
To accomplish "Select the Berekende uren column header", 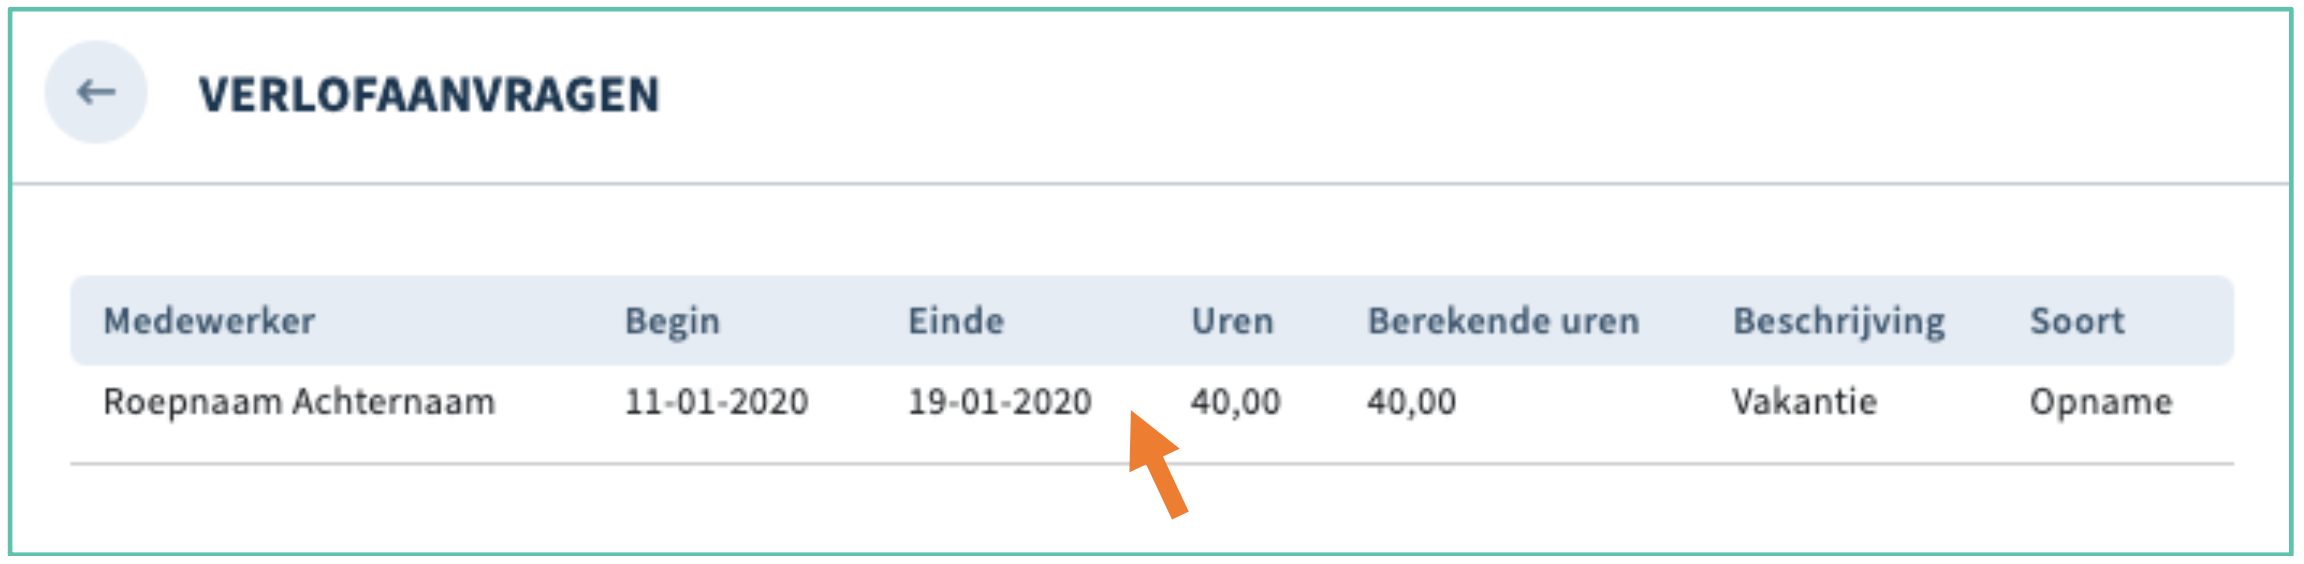I will (1503, 321).
